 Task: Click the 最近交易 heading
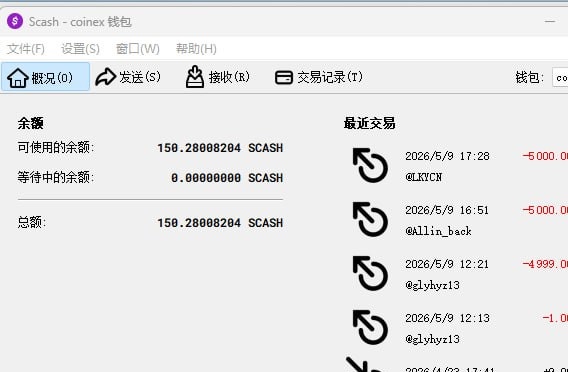[x=369, y=124]
